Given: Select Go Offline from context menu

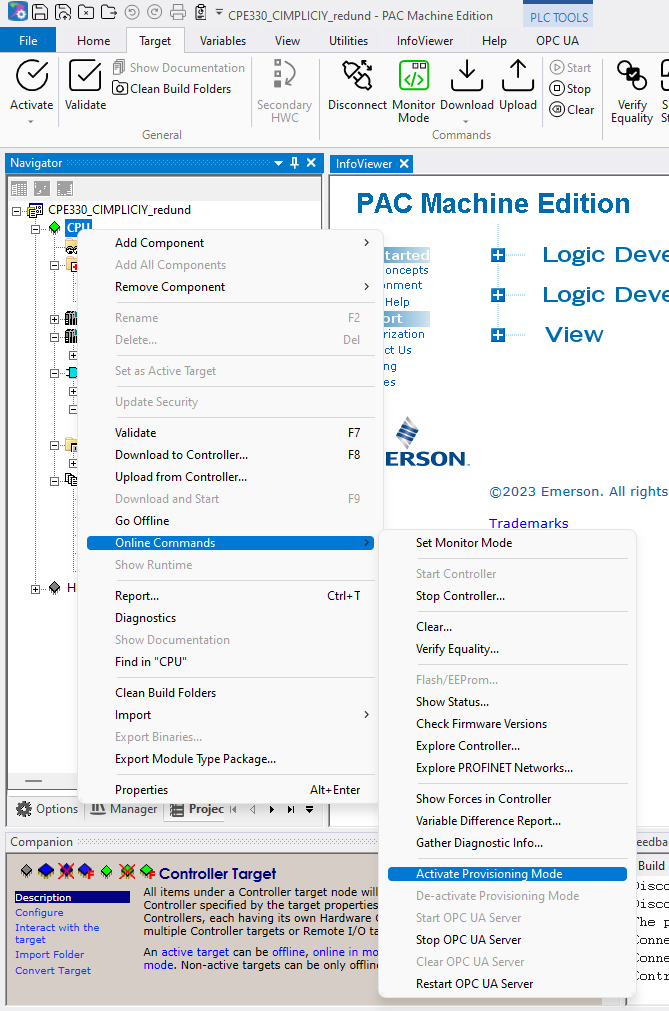Looking at the screenshot, I should tap(230, 521).
